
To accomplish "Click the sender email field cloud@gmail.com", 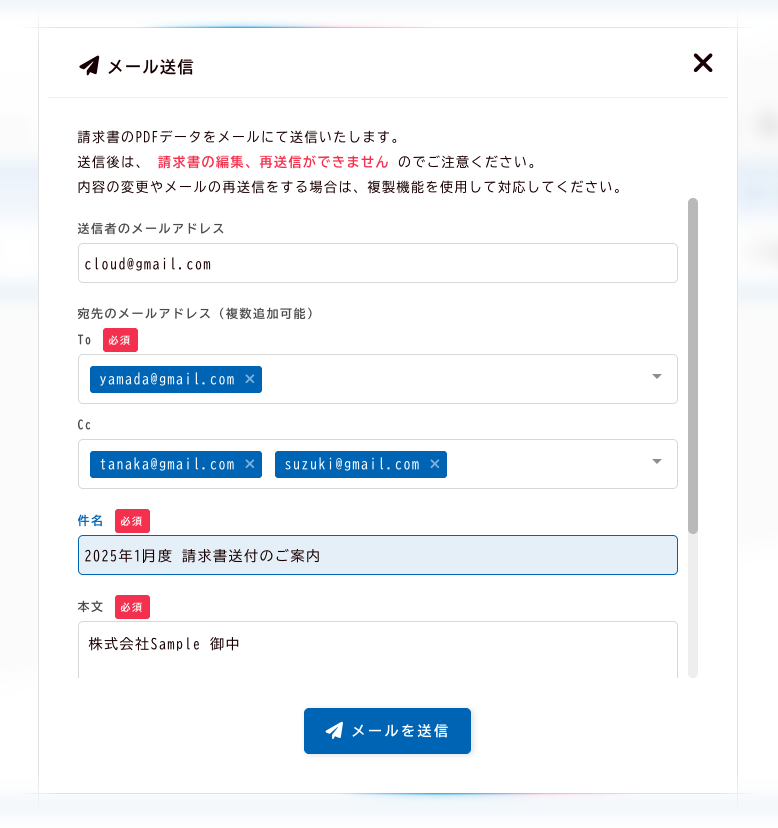I will pyautogui.click(x=377, y=264).
